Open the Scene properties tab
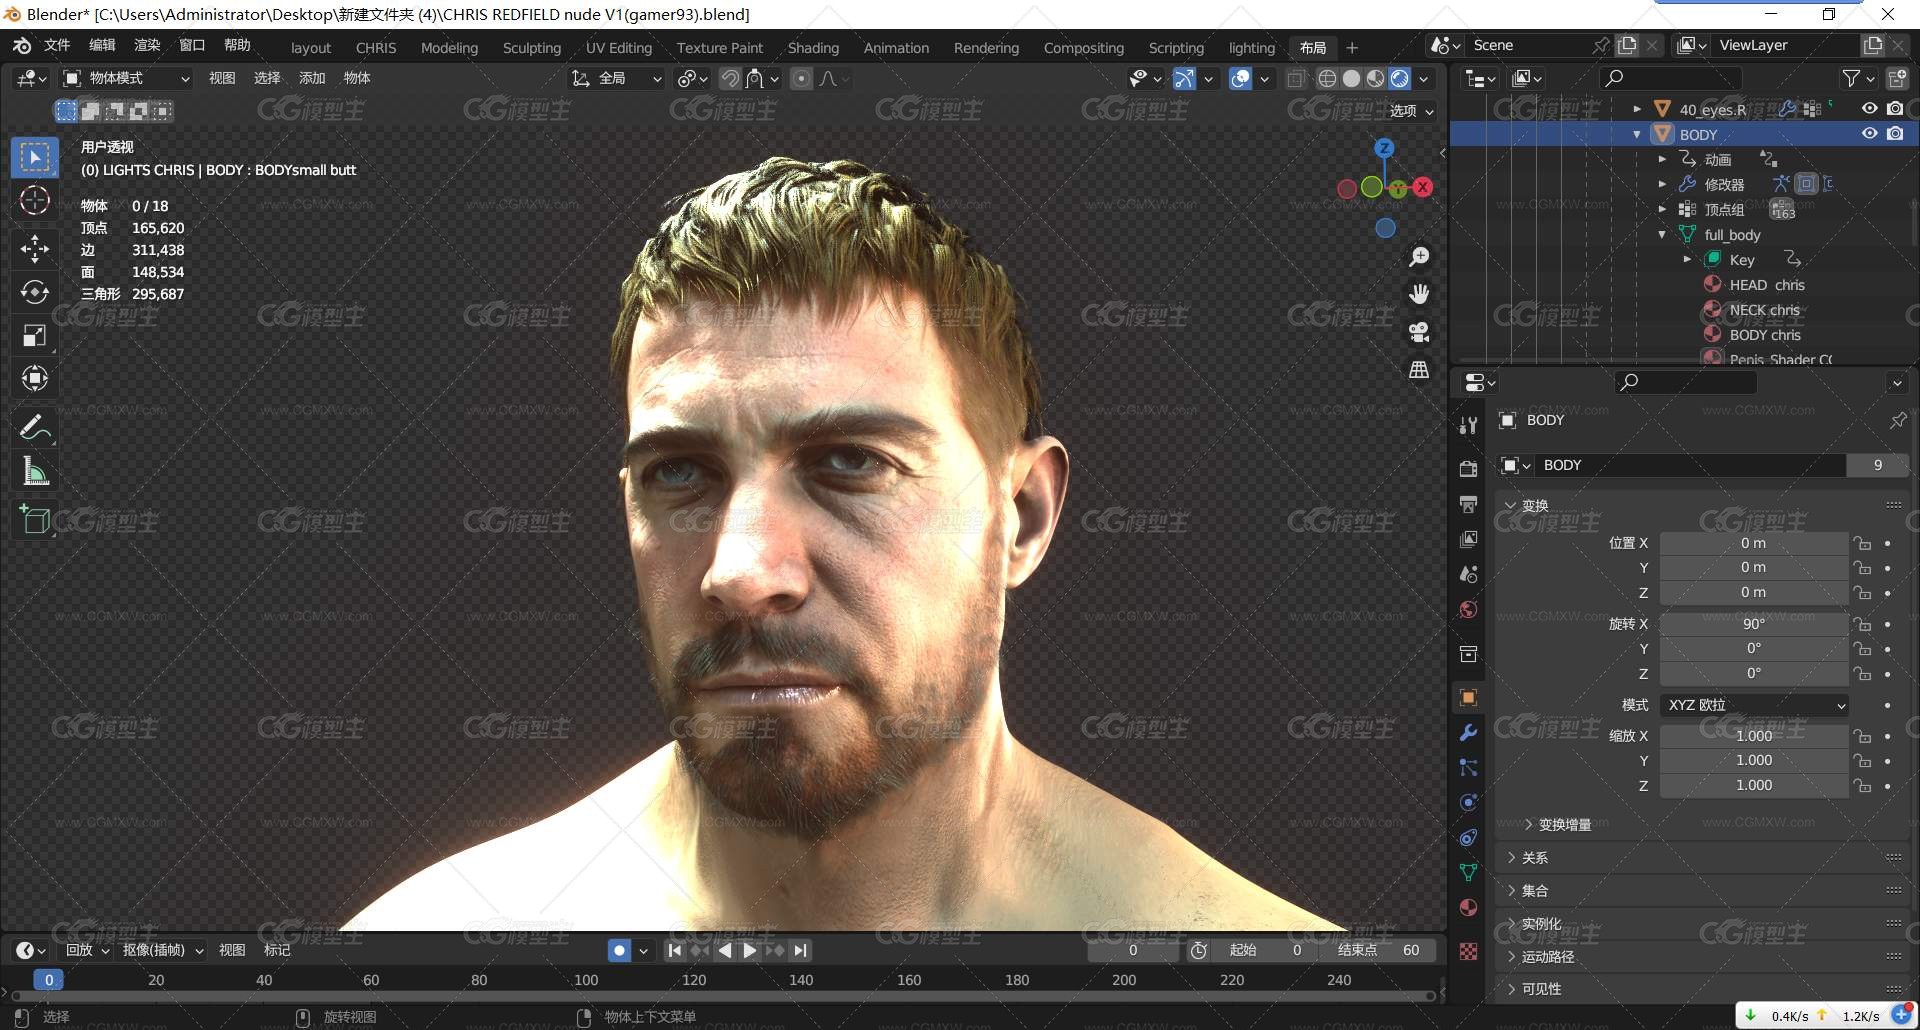 click(x=1468, y=574)
